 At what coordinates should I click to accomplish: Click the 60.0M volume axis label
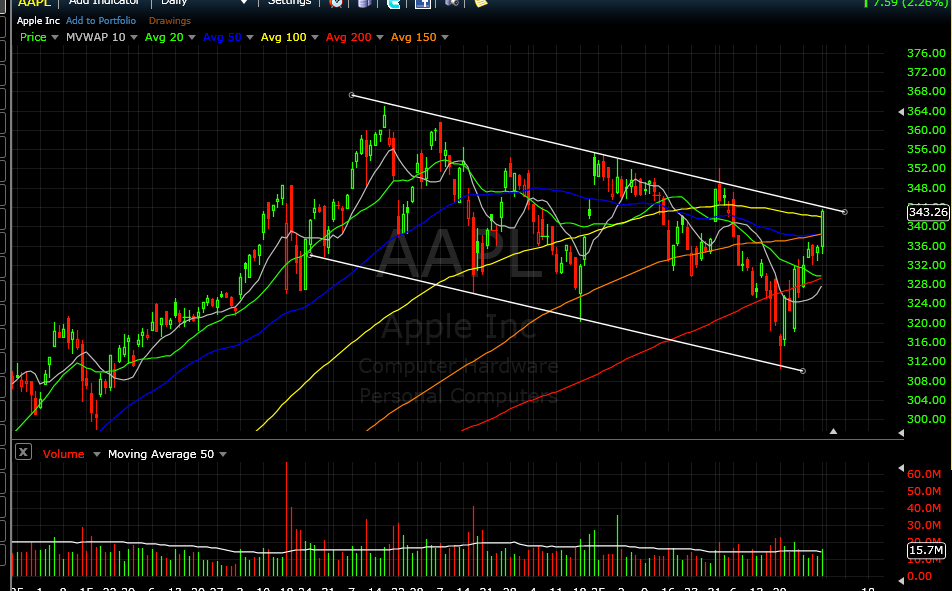(x=924, y=474)
